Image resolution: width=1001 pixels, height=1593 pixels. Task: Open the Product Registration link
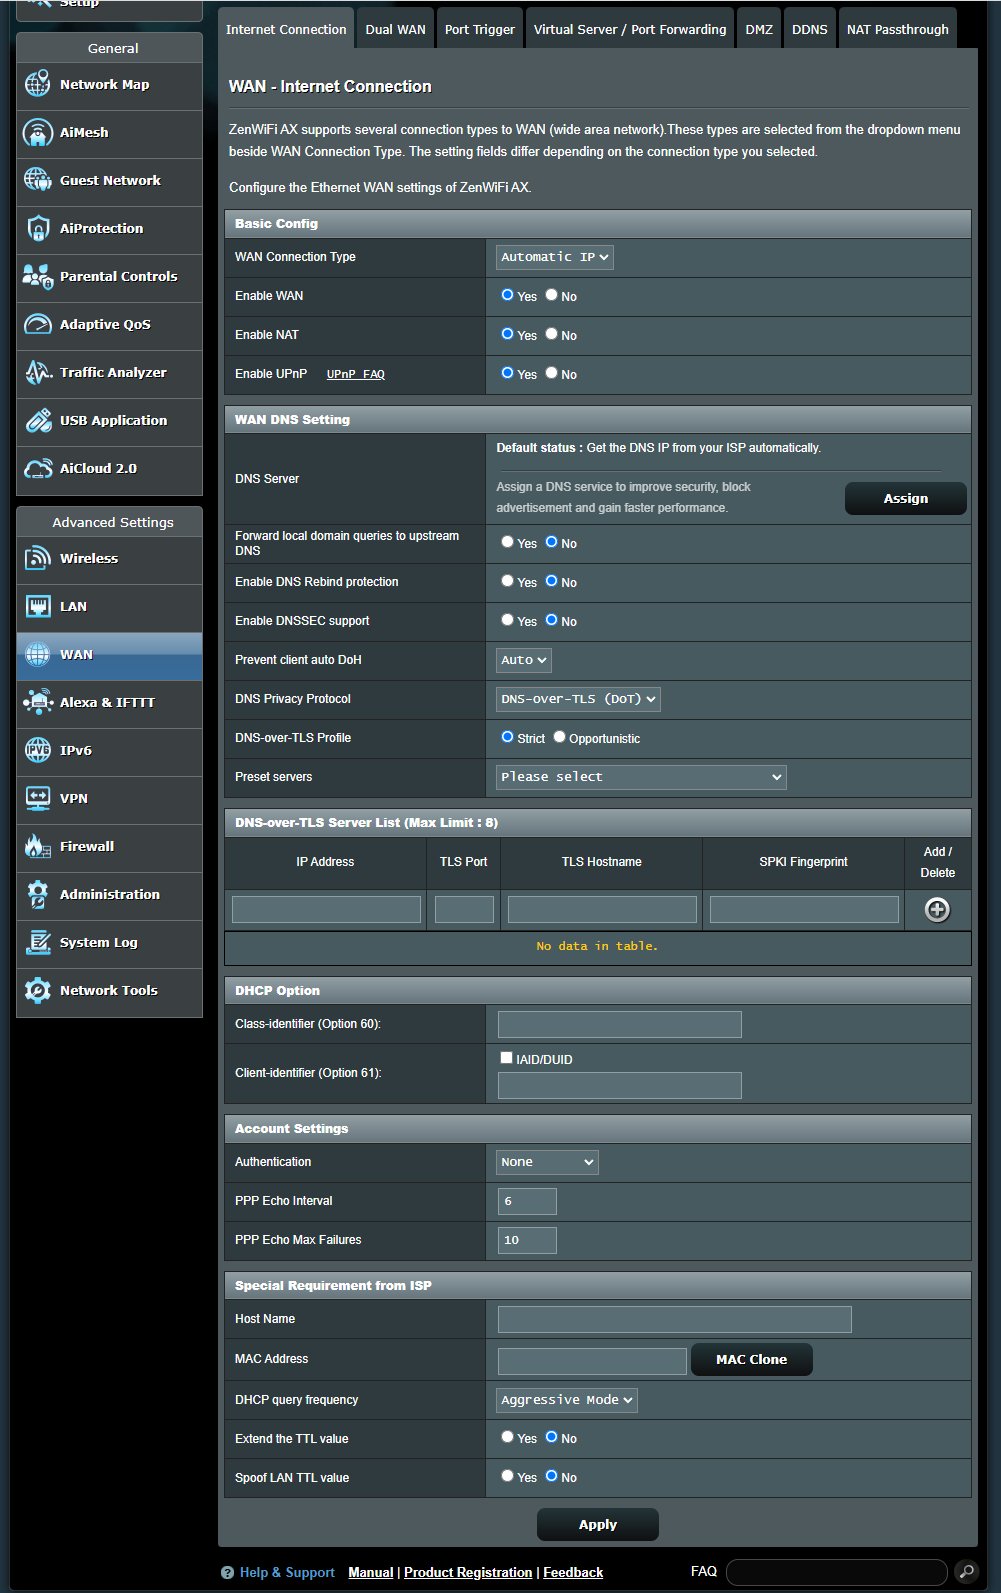[x=468, y=1572]
